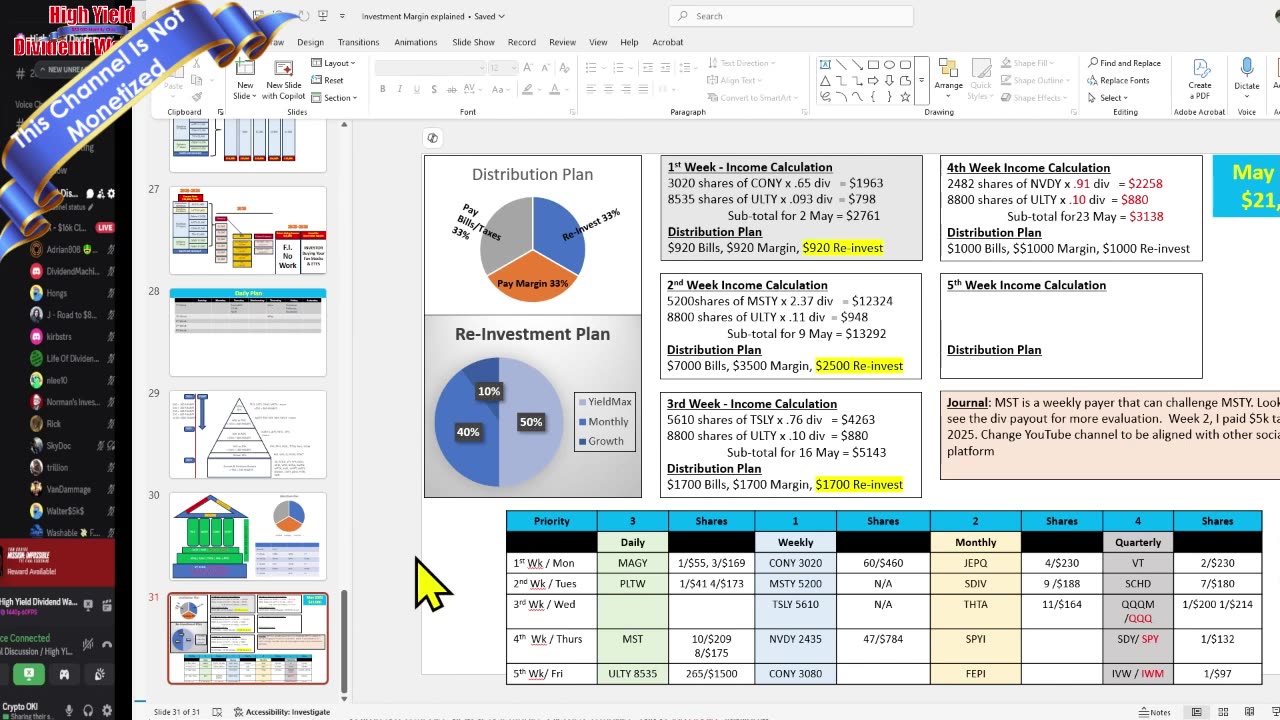Select slide 29 thumbnail
The height and width of the screenshot is (720, 1280).
coord(248,434)
